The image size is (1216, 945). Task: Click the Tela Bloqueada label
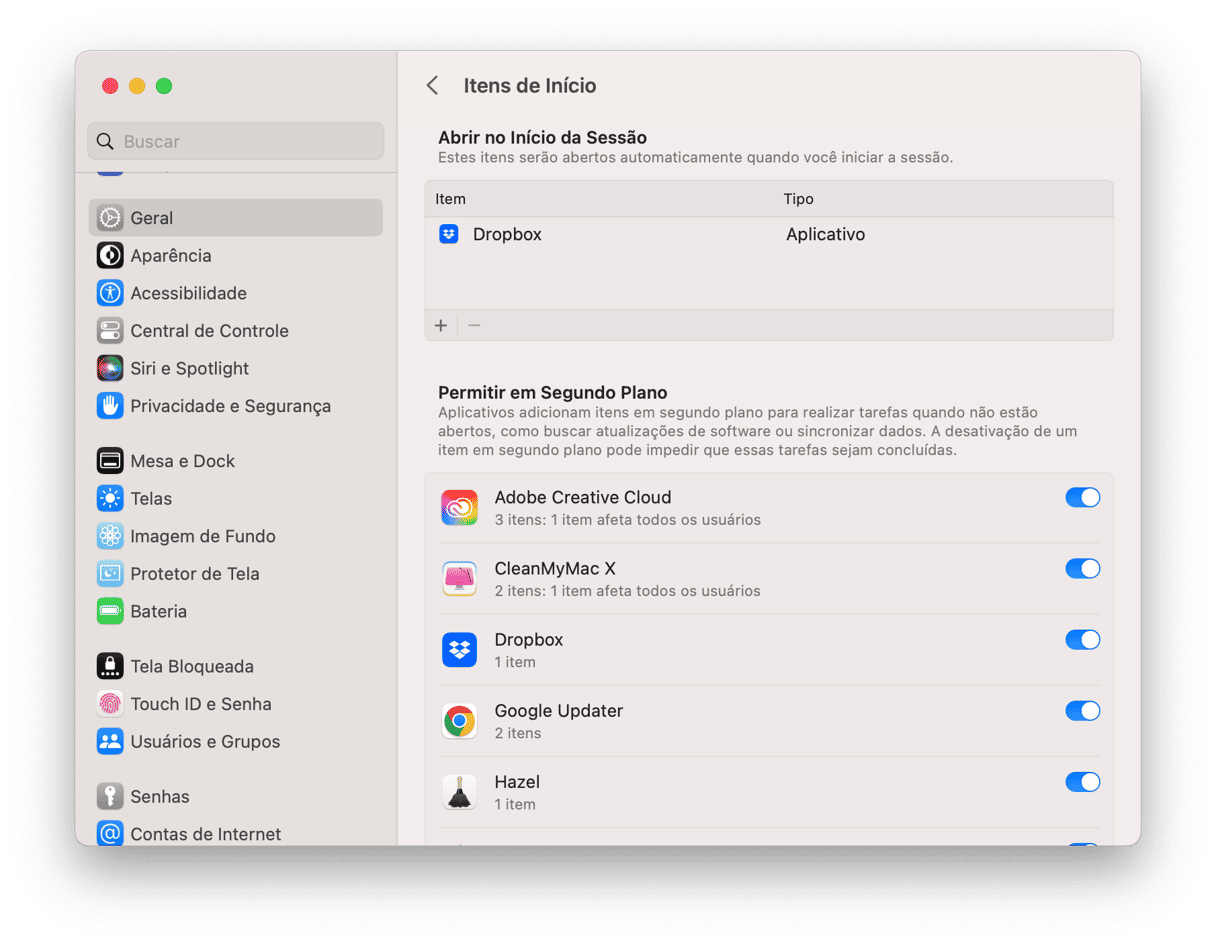[x=192, y=666]
